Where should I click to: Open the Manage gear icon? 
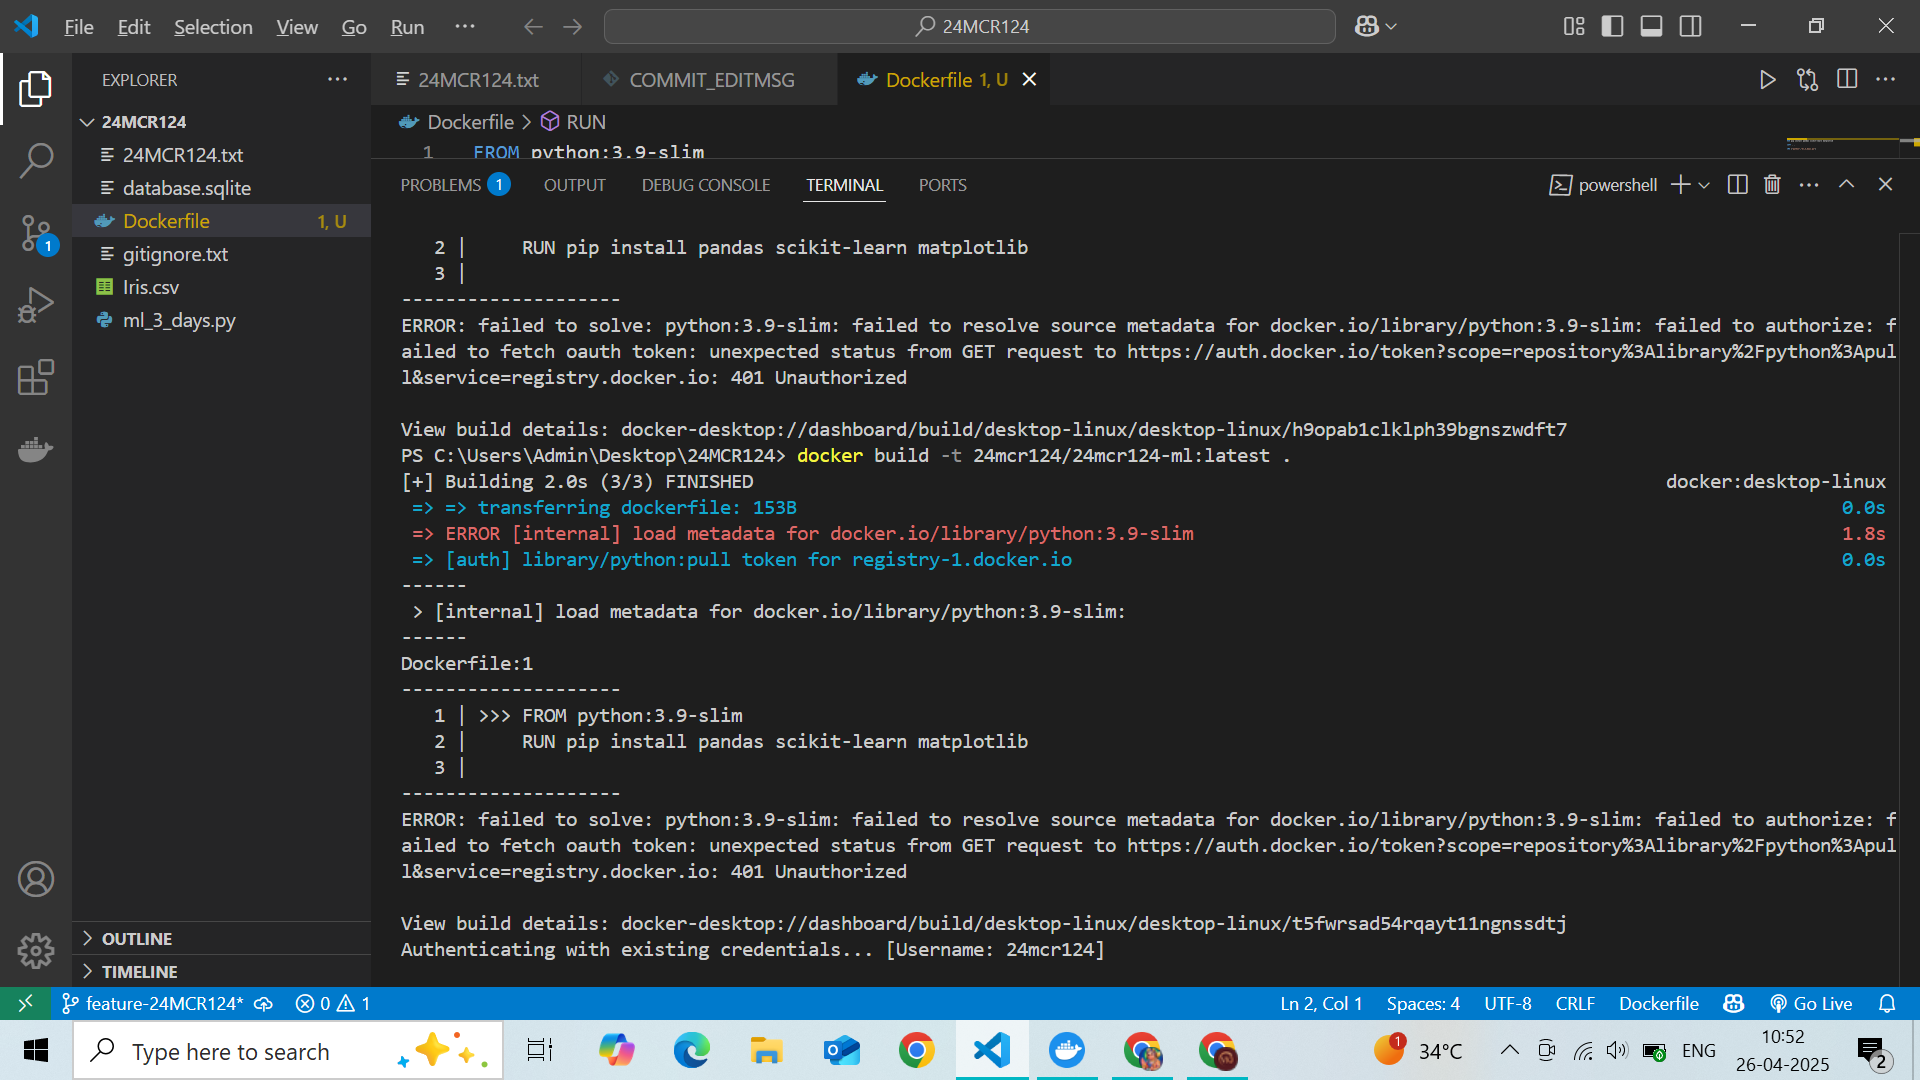click(x=36, y=950)
